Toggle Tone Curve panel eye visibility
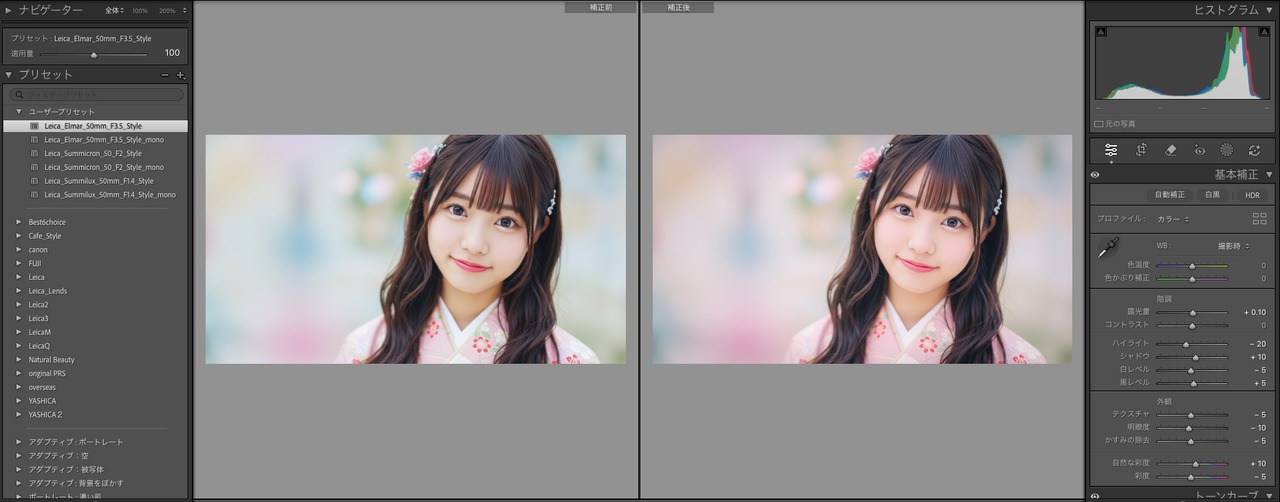Viewport: 1280px width, 502px height. (1096, 495)
